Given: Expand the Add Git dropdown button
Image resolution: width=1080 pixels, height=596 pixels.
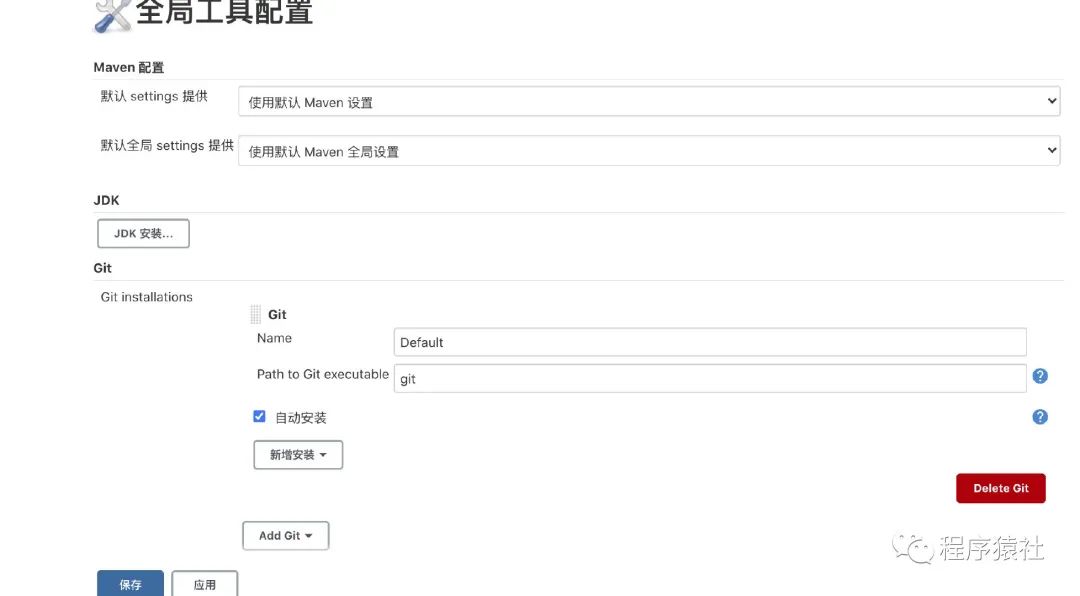Looking at the screenshot, I should click(x=286, y=535).
